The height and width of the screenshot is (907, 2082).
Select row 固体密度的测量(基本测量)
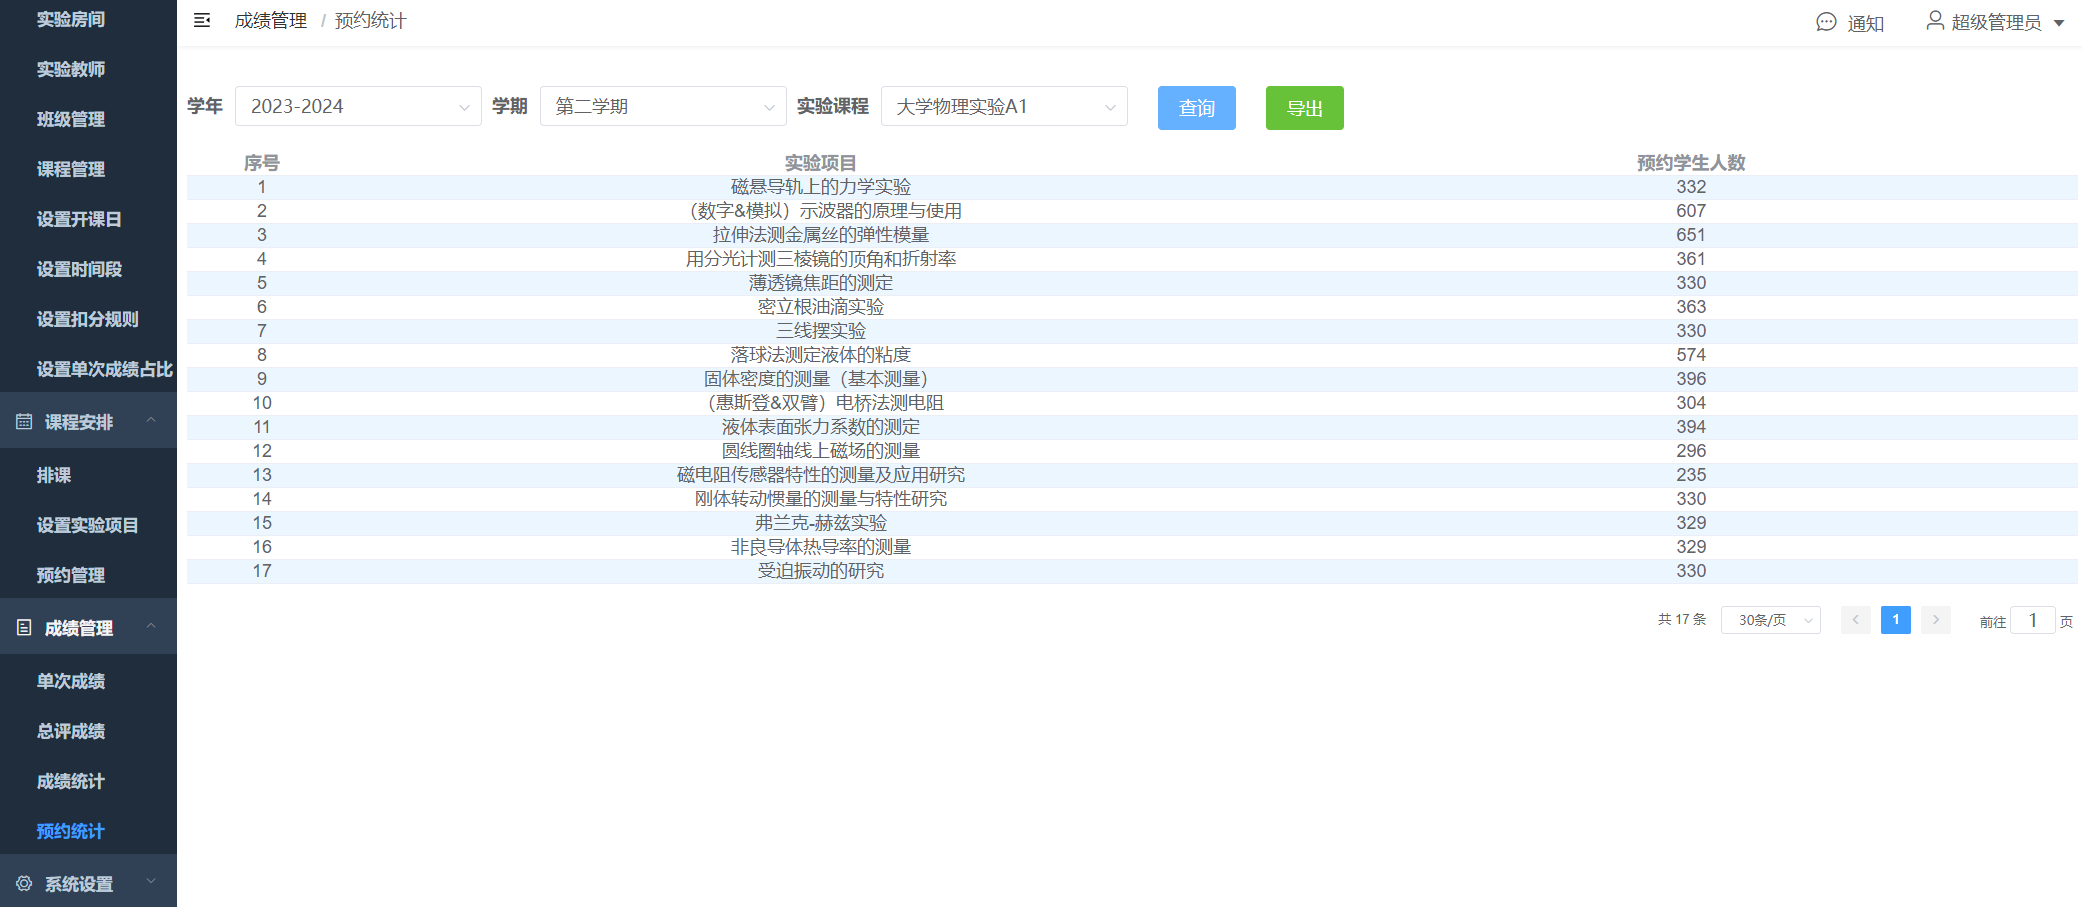point(1132,379)
